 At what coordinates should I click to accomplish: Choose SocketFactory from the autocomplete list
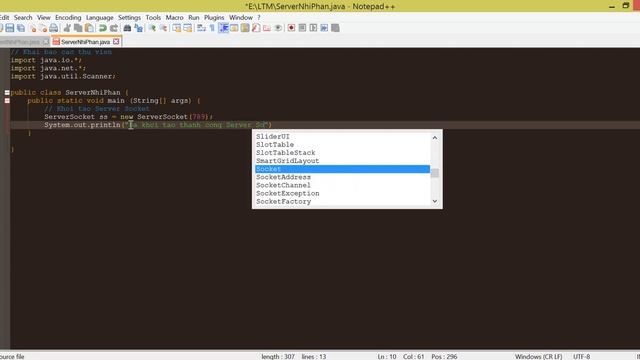click(x=342, y=202)
